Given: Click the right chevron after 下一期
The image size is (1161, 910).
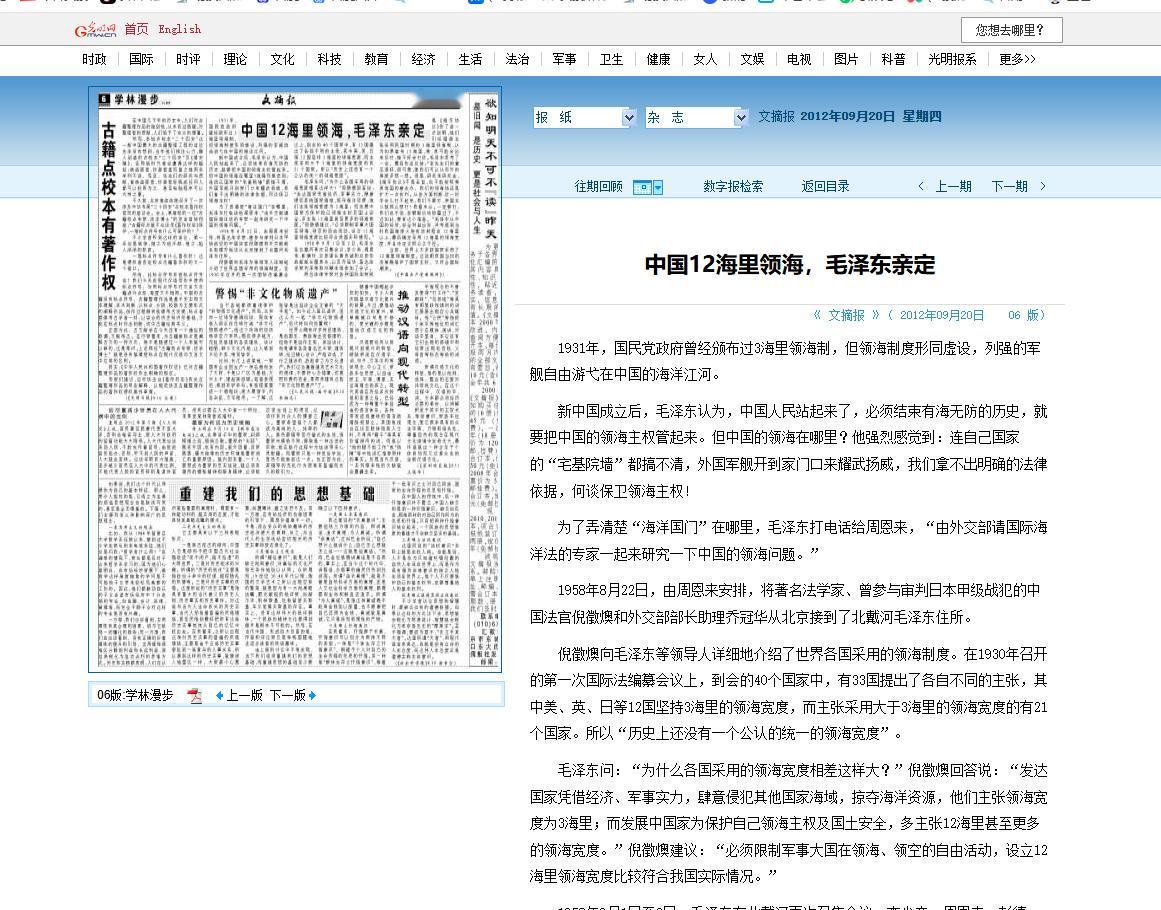Looking at the screenshot, I should [x=1043, y=186].
